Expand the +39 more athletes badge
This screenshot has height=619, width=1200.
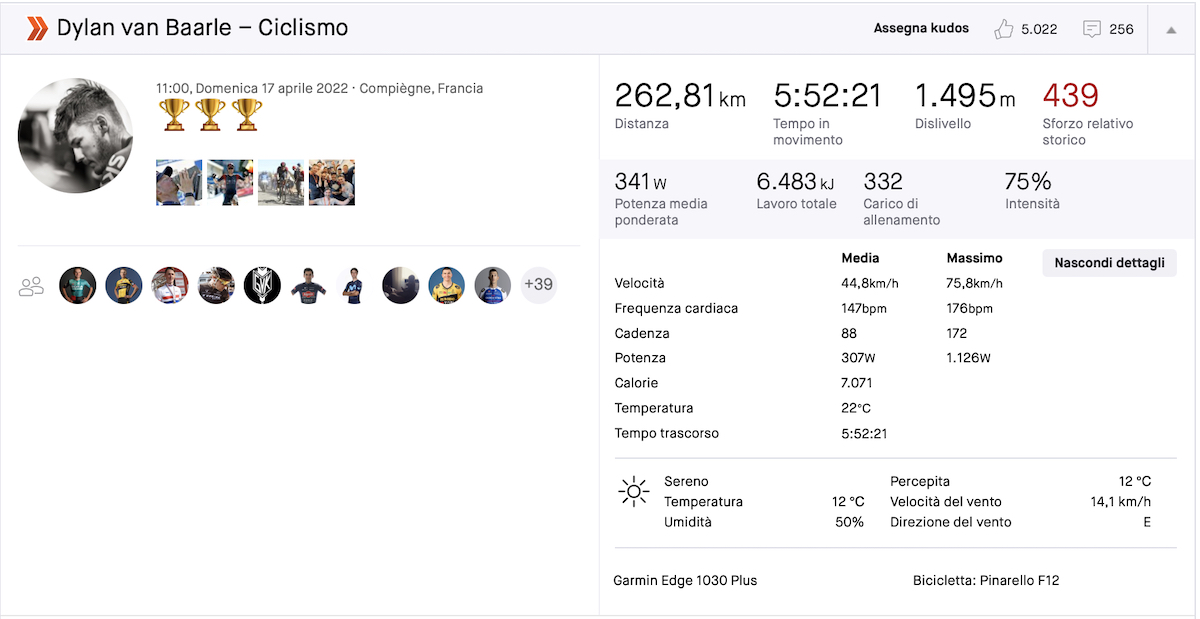pyautogui.click(x=538, y=285)
